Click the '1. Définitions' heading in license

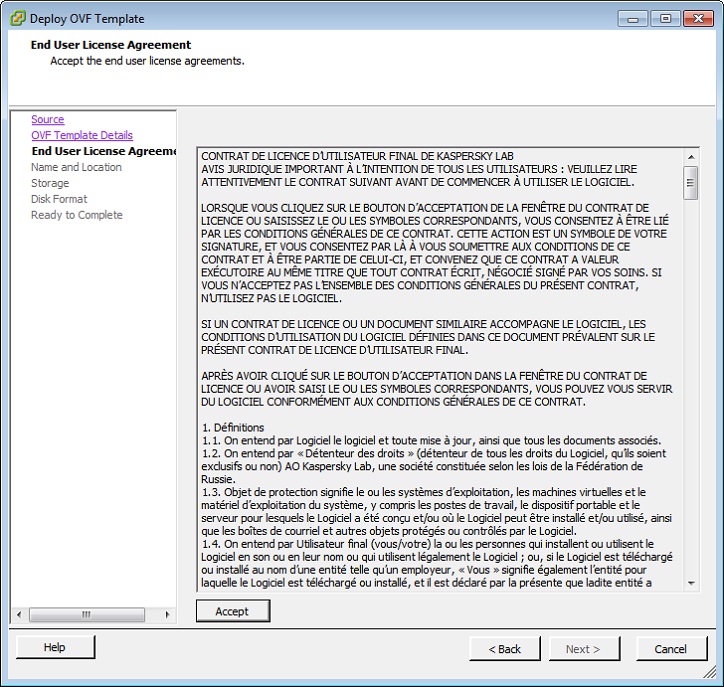[x=233, y=428]
